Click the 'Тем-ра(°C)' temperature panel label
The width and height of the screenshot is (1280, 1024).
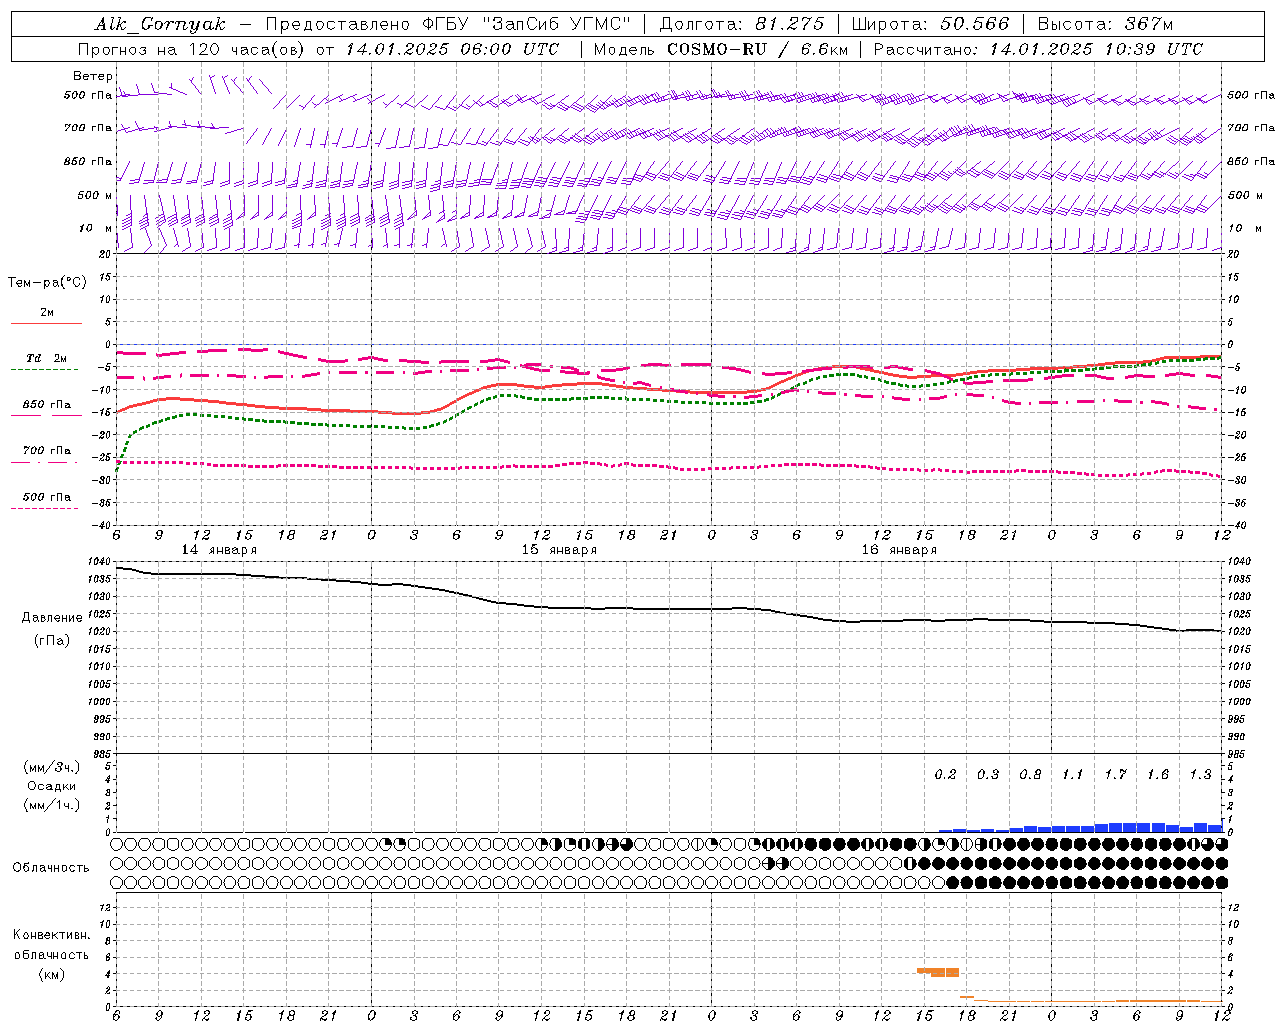(47, 282)
